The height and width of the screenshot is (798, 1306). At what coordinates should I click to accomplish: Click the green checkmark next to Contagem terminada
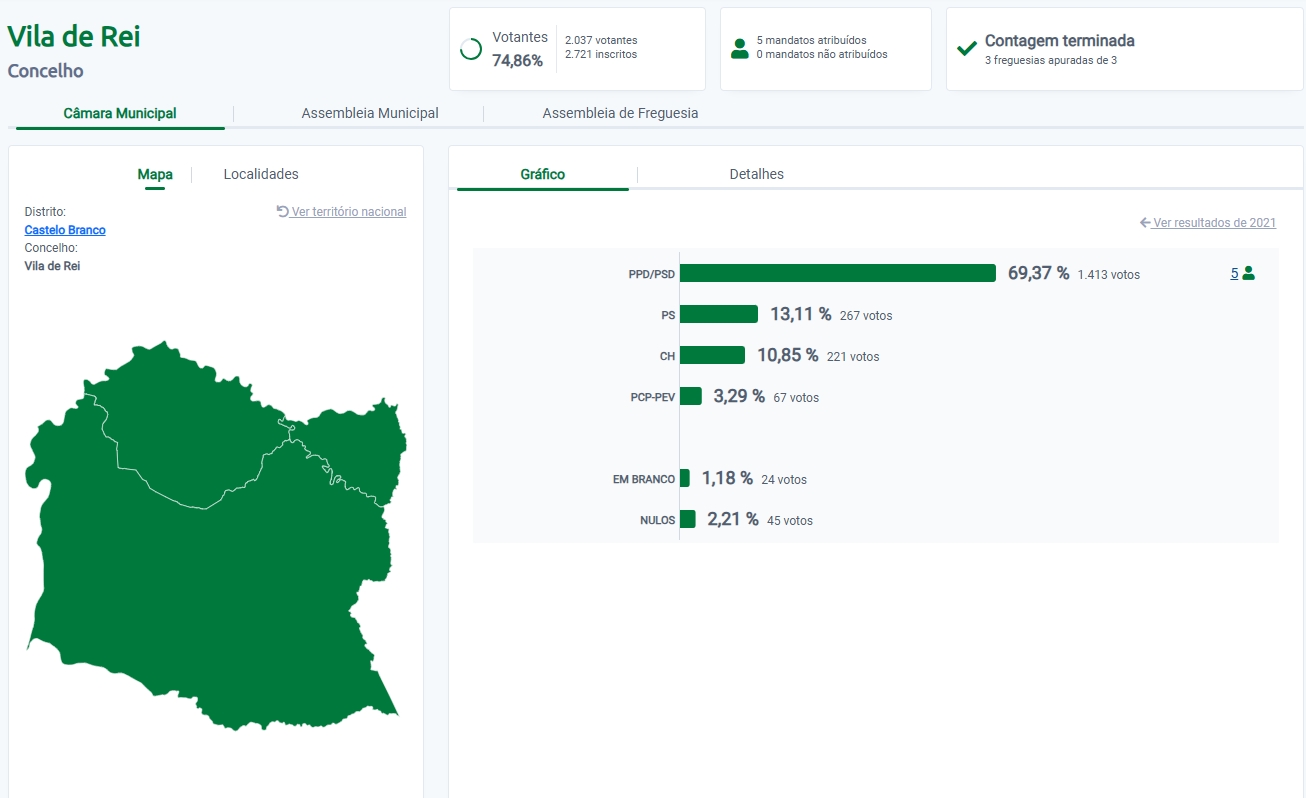pyautogui.click(x=967, y=49)
